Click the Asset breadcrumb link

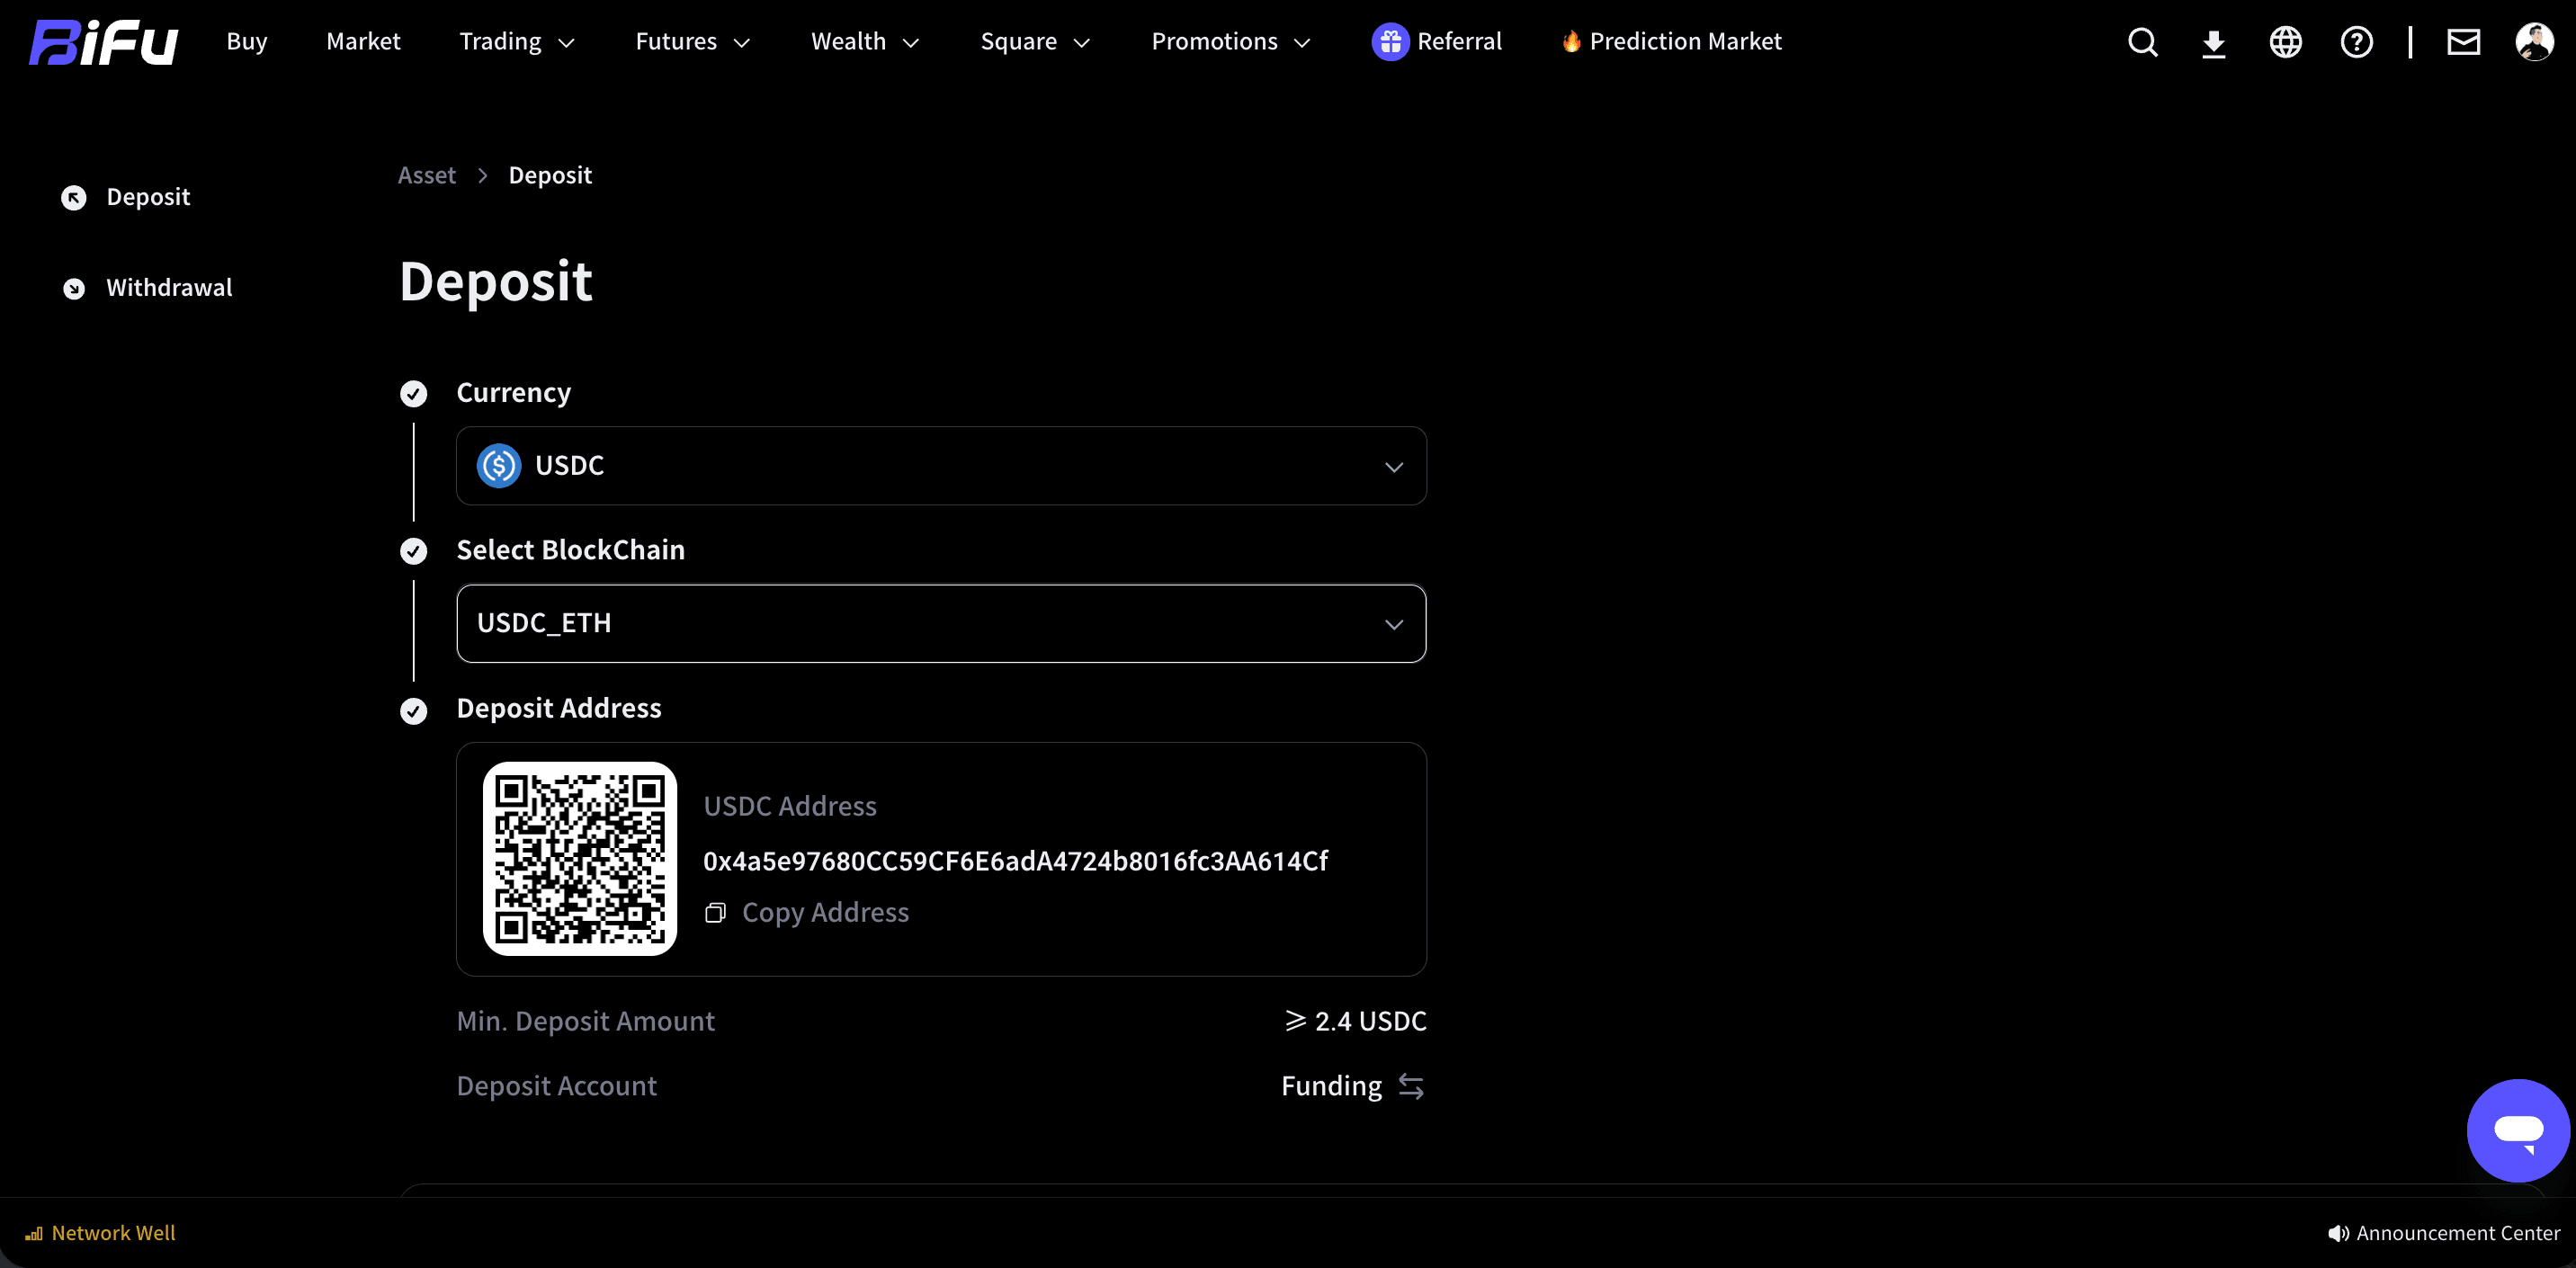[x=427, y=176]
